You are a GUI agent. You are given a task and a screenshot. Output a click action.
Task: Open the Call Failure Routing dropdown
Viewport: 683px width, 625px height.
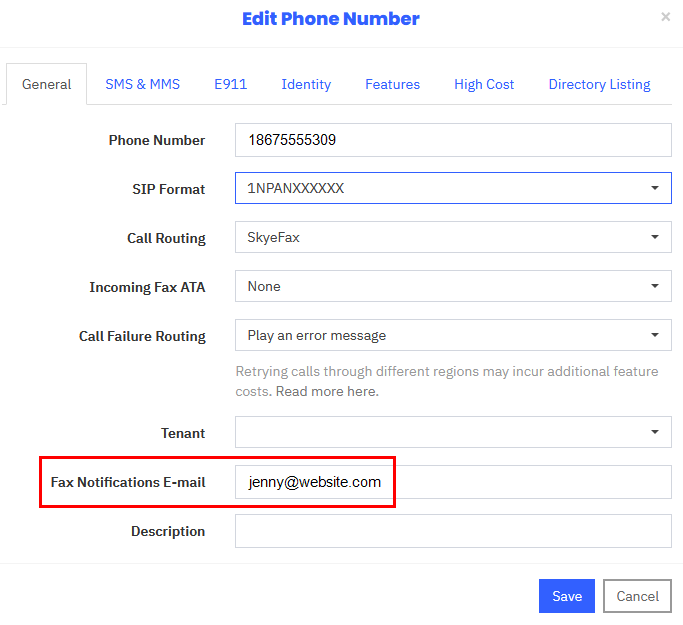tap(453, 335)
